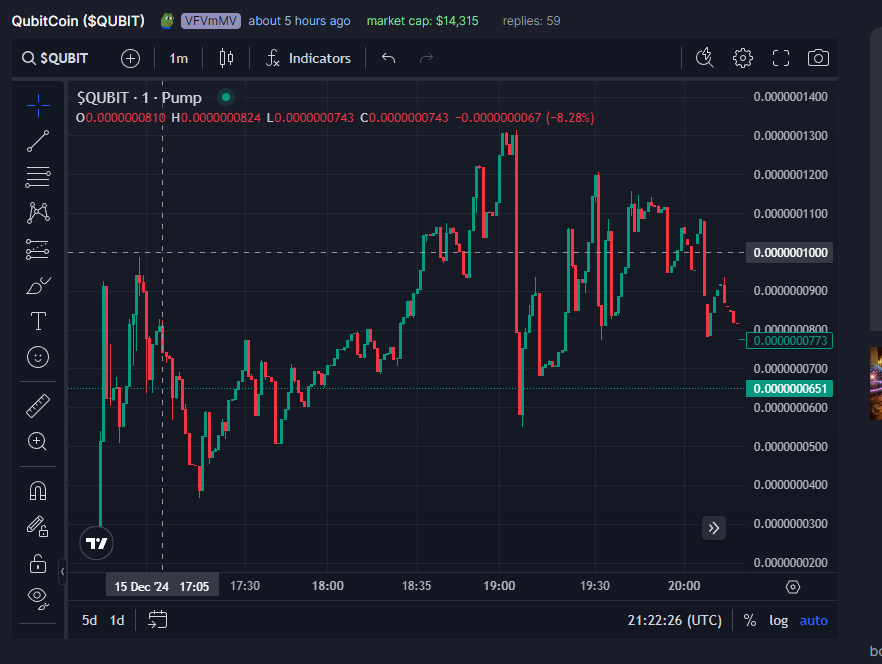Open the go to date calendar
This screenshot has width=882, height=664.
coord(158,620)
